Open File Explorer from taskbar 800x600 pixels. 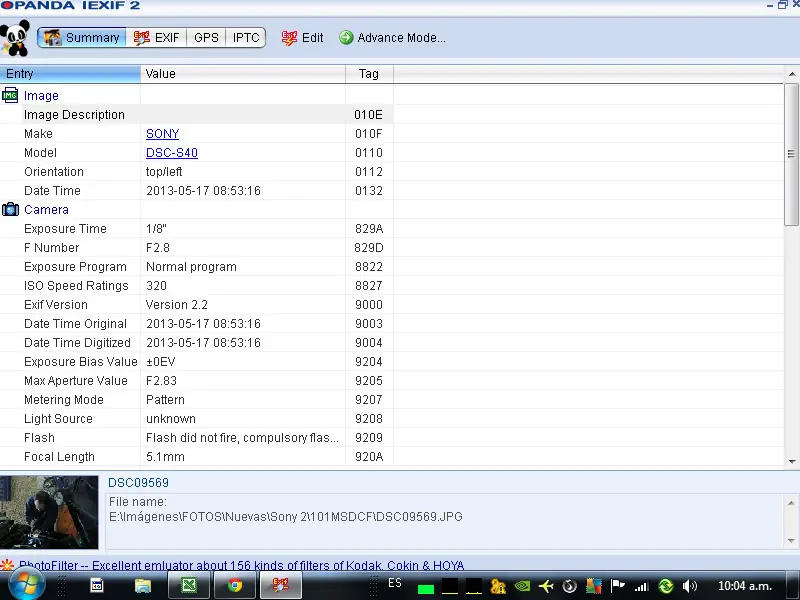(x=143, y=585)
